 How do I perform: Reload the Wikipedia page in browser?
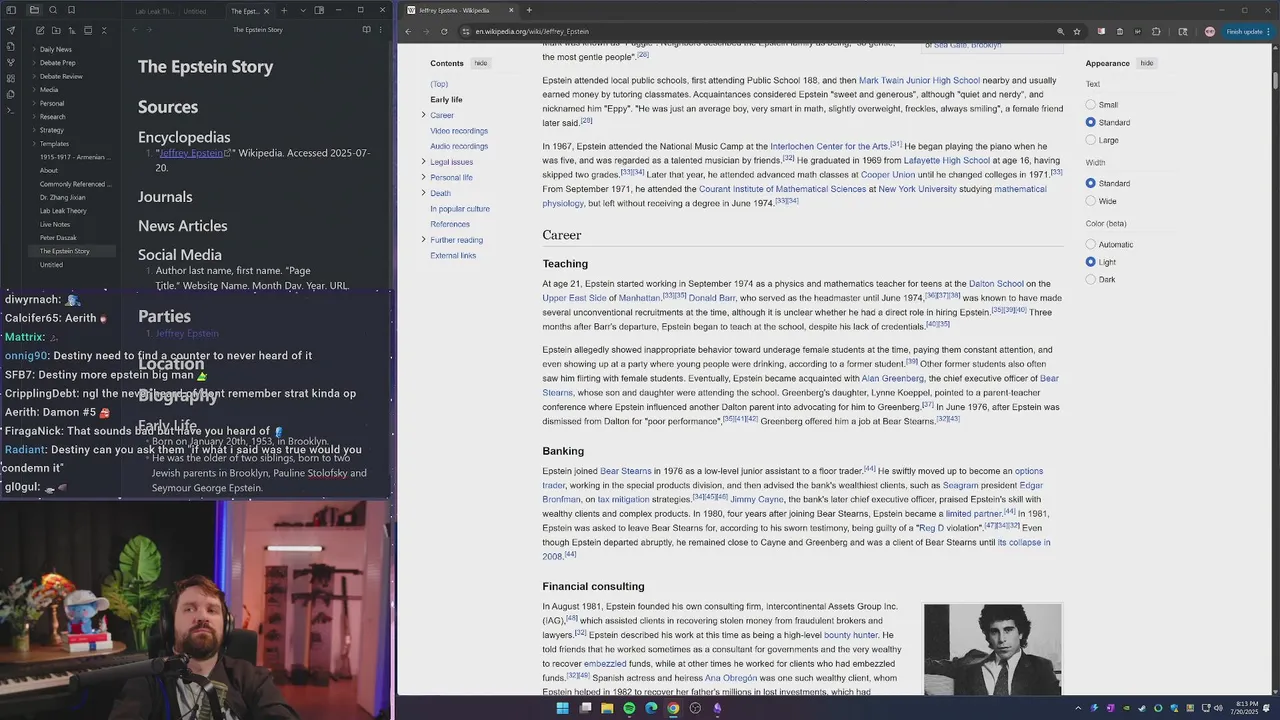click(x=444, y=31)
